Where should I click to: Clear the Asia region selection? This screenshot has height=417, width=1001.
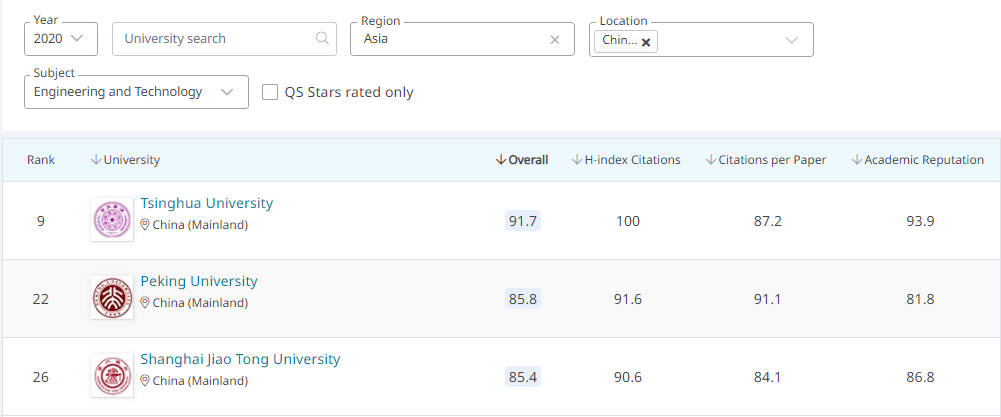coord(555,40)
